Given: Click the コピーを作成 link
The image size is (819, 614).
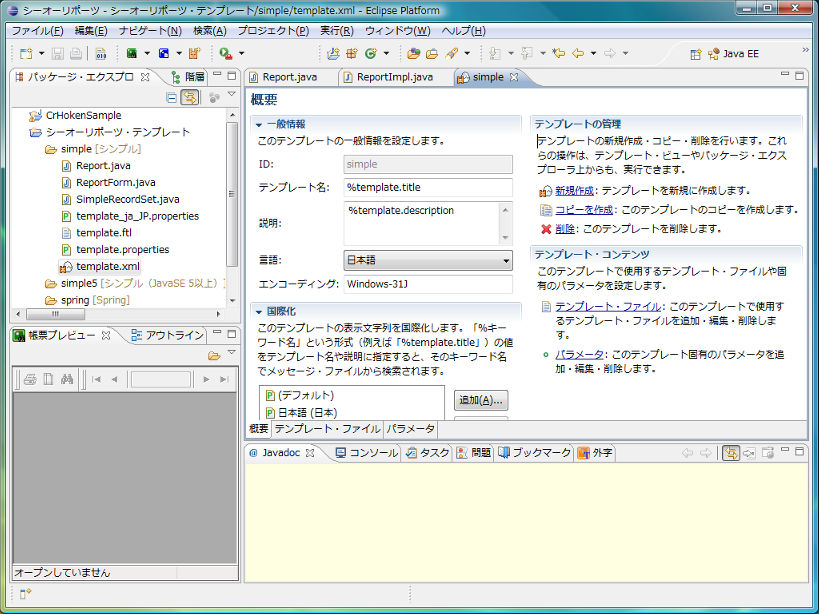Looking at the screenshot, I should click(584, 210).
